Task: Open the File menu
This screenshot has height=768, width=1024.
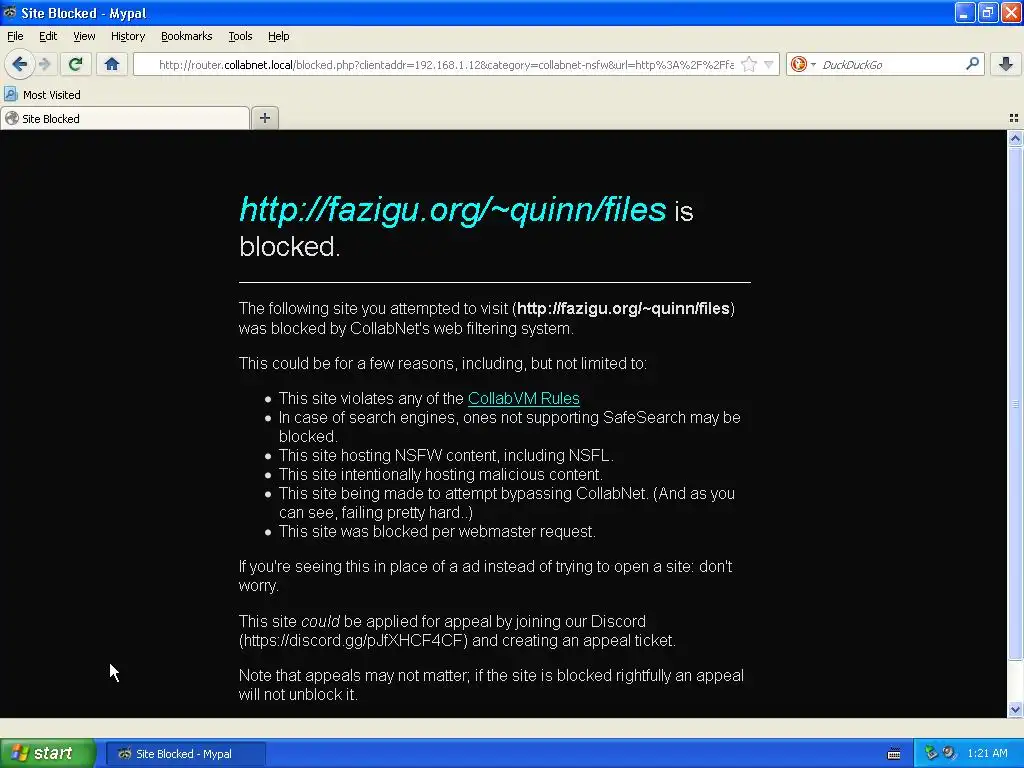Action: (x=15, y=37)
